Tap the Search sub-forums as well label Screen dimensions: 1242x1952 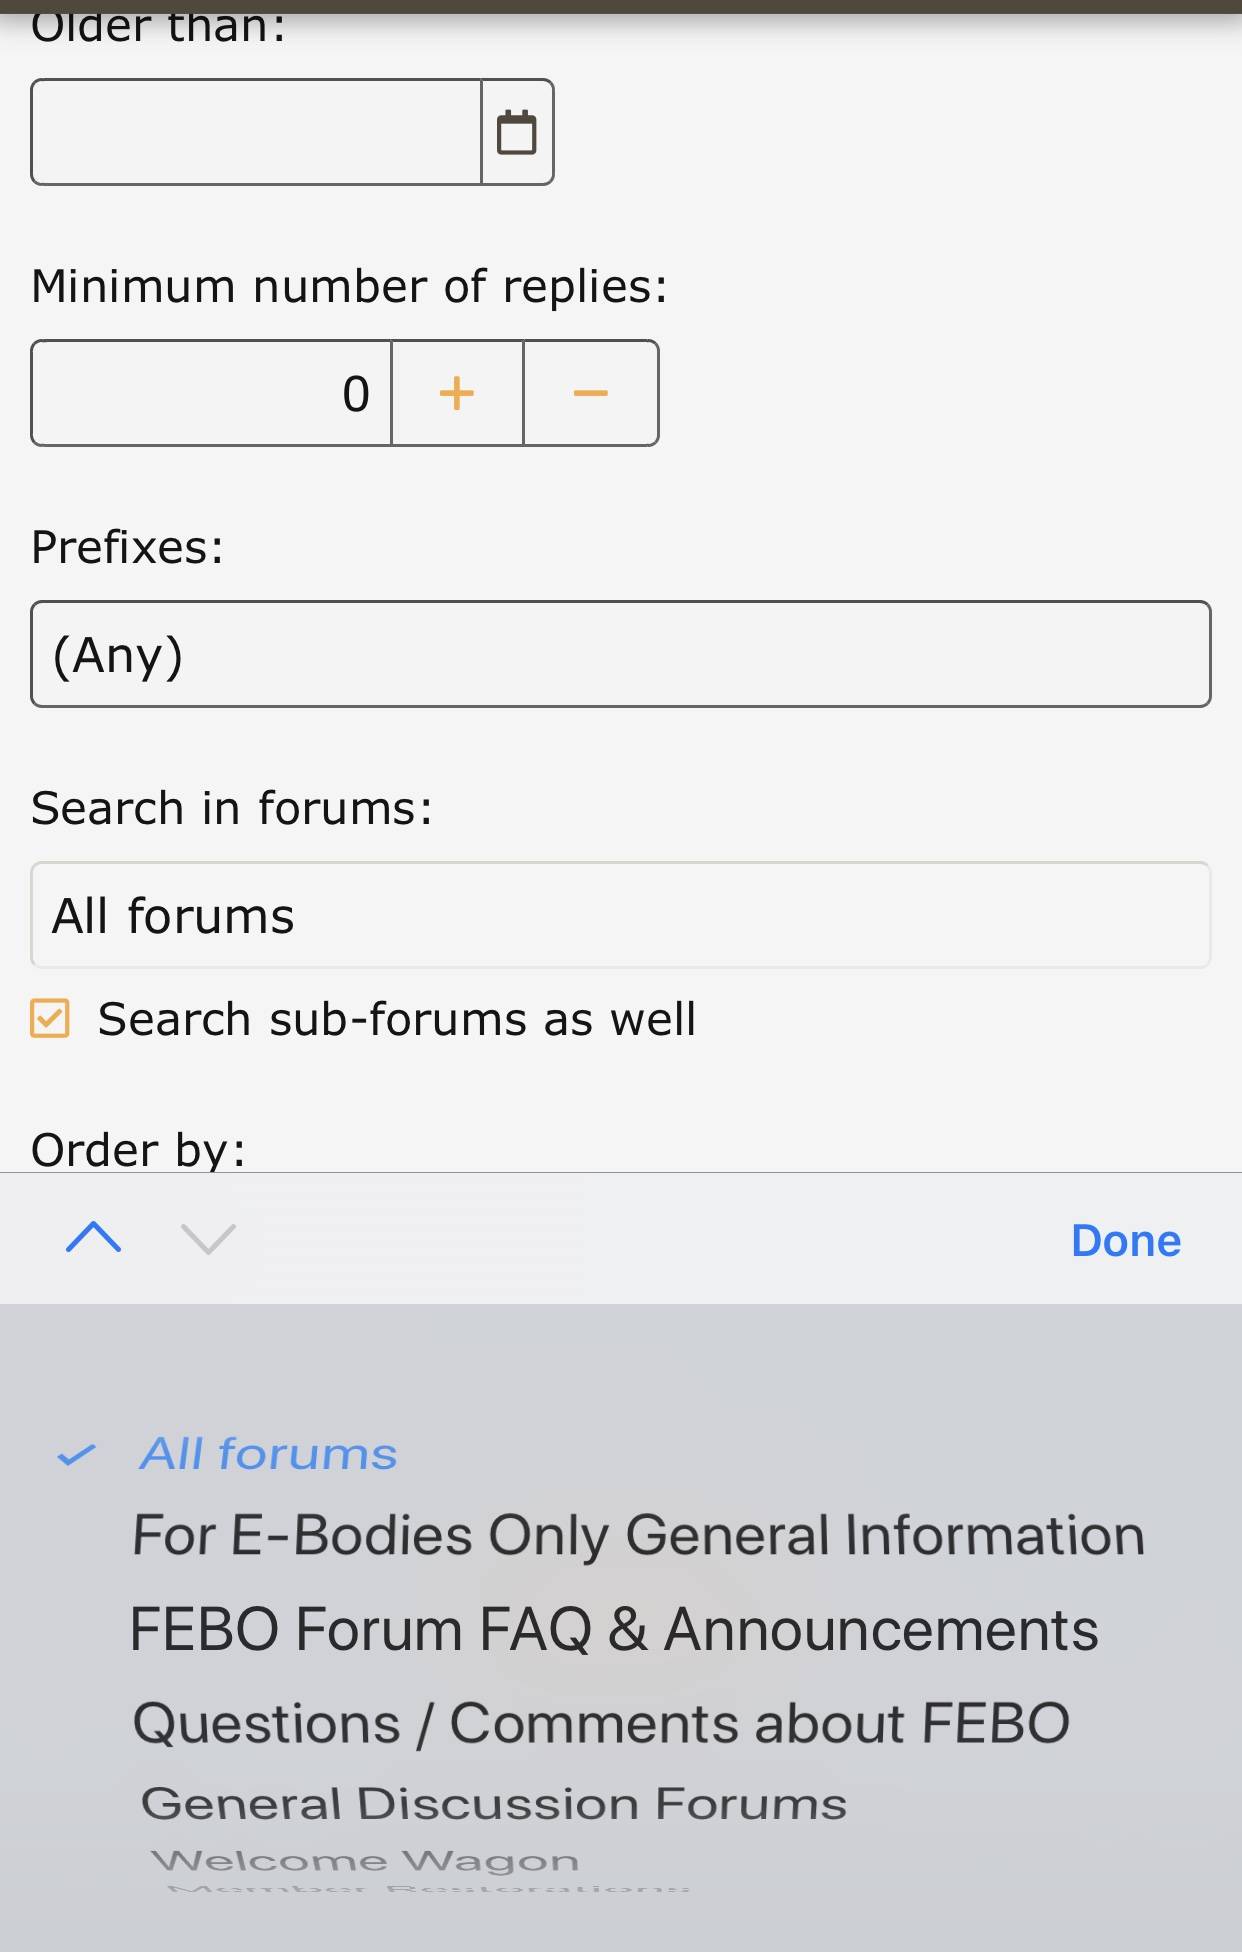click(x=396, y=1019)
